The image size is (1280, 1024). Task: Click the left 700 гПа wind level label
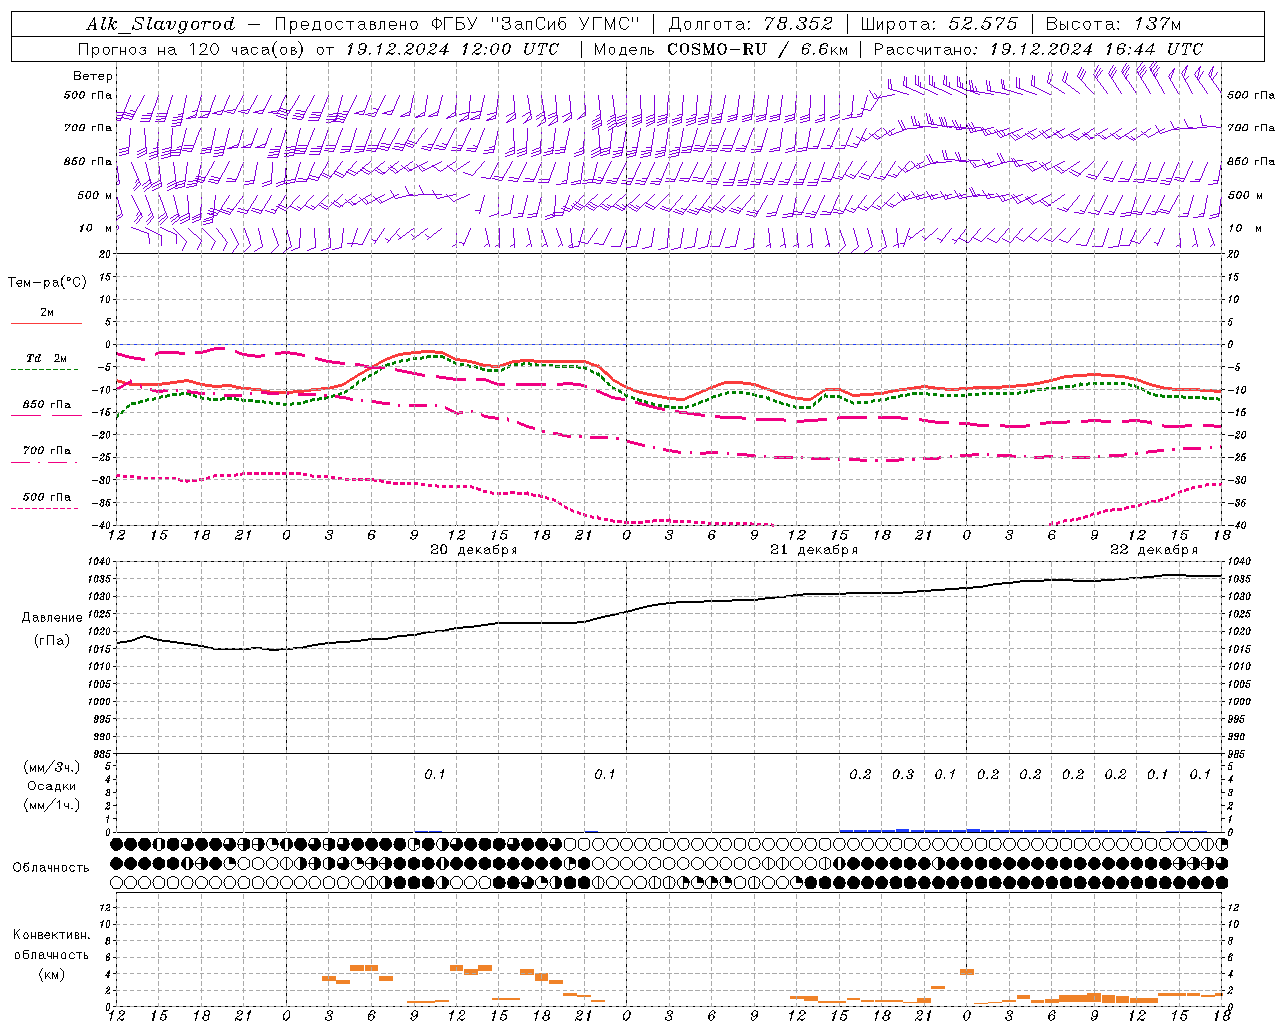[x=88, y=128]
